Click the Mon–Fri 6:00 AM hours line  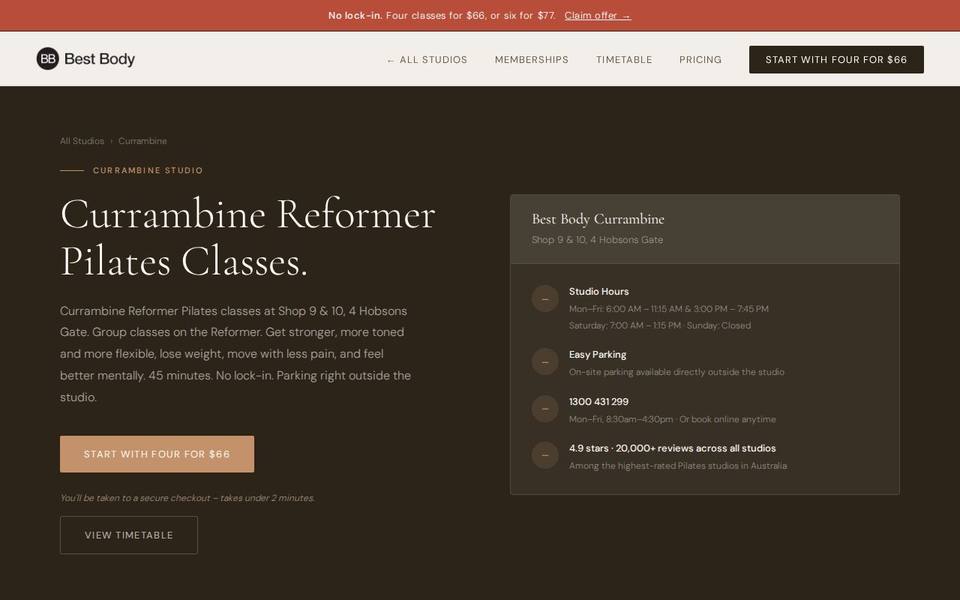point(669,309)
